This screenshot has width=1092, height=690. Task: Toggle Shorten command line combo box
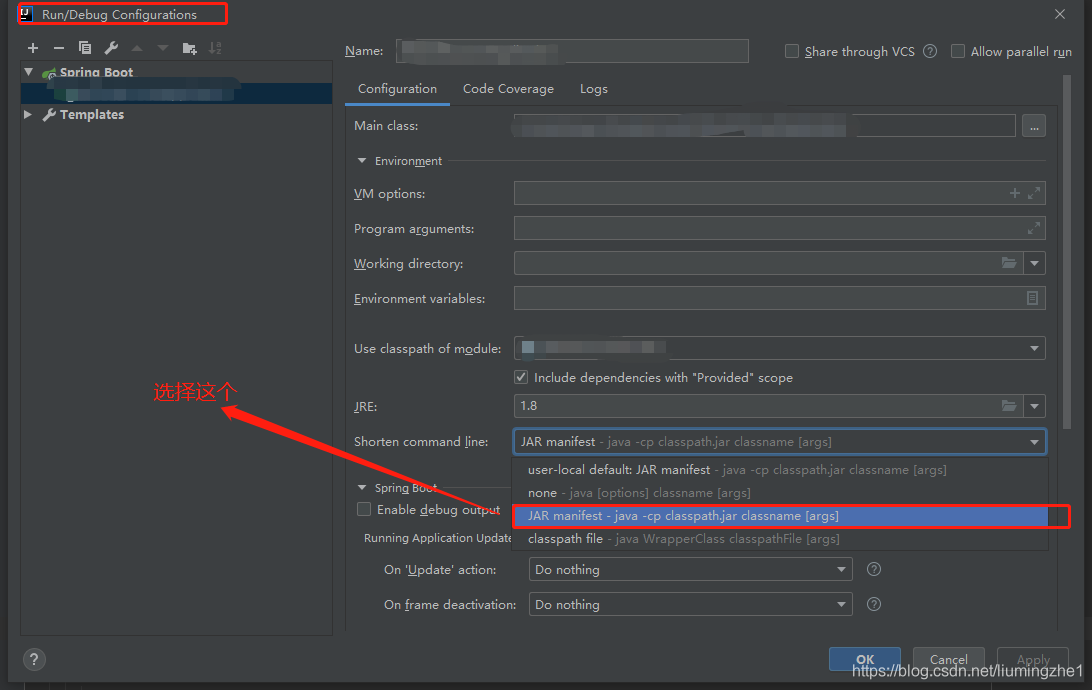point(779,442)
